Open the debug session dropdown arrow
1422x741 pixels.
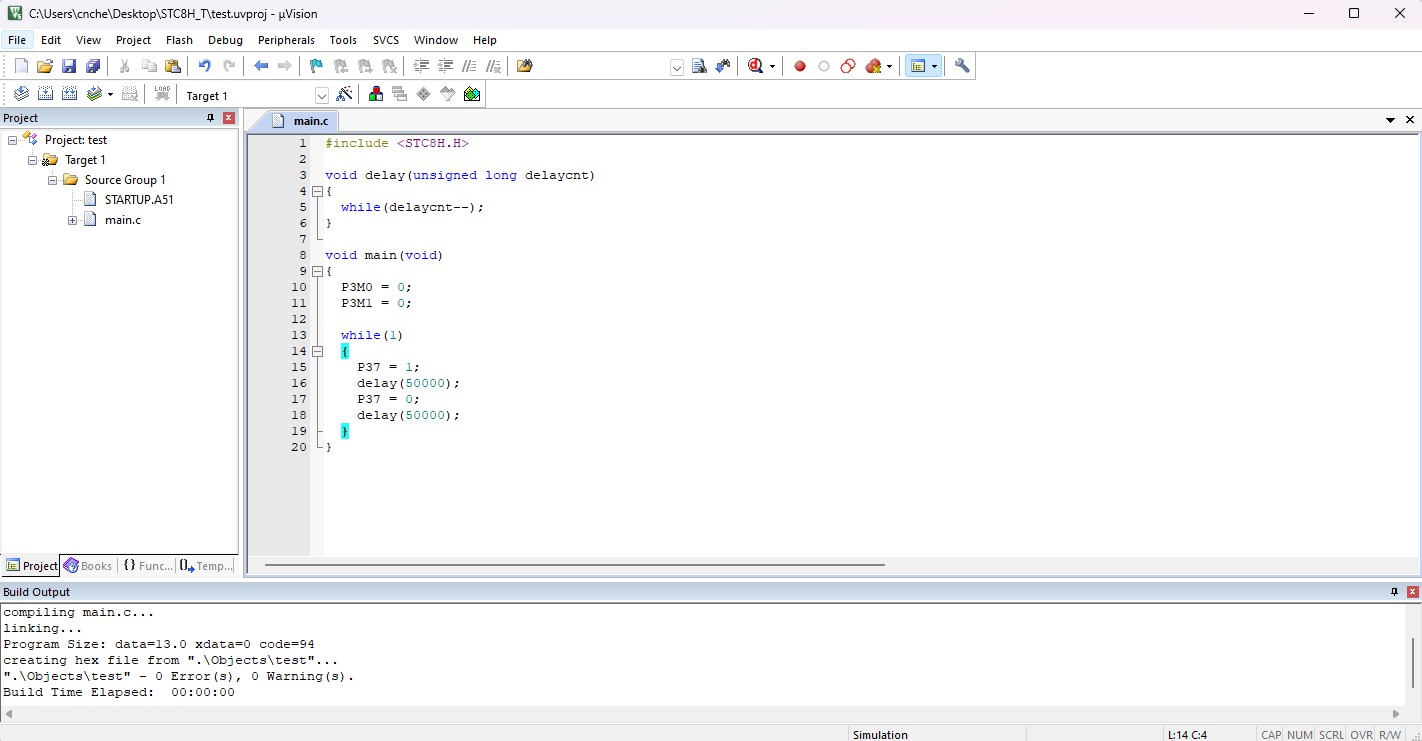(772, 67)
